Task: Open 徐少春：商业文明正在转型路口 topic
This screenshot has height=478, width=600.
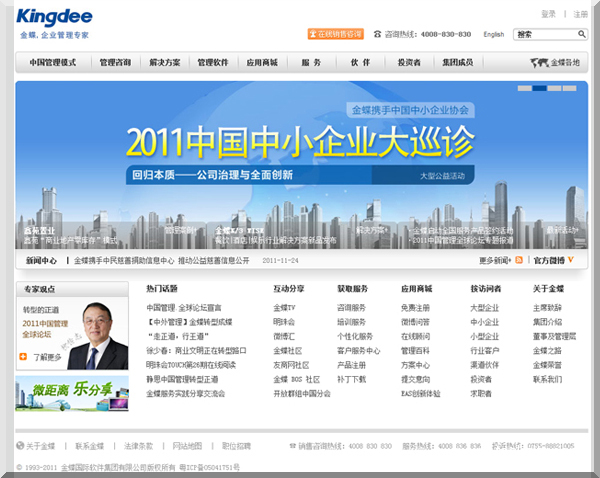Action: pyautogui.click(x=196, y=351)
